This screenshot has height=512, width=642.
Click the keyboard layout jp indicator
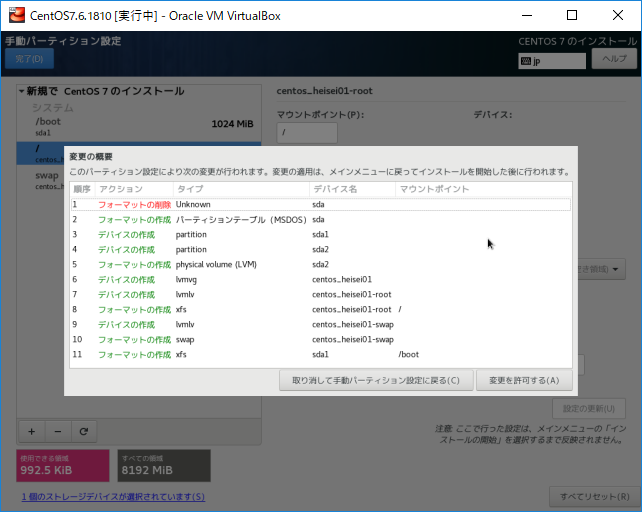[x=552, y=61]
